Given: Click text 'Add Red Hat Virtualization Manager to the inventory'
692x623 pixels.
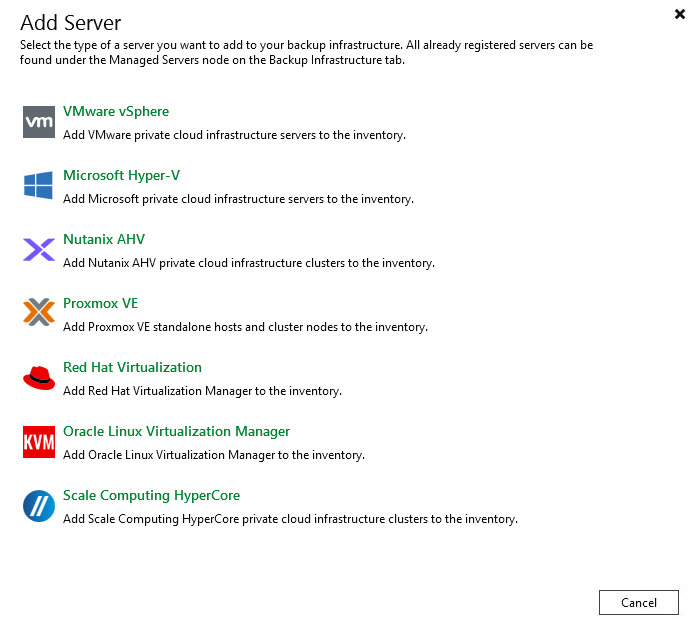Looking at the screenshot, I should pos(203,390).
